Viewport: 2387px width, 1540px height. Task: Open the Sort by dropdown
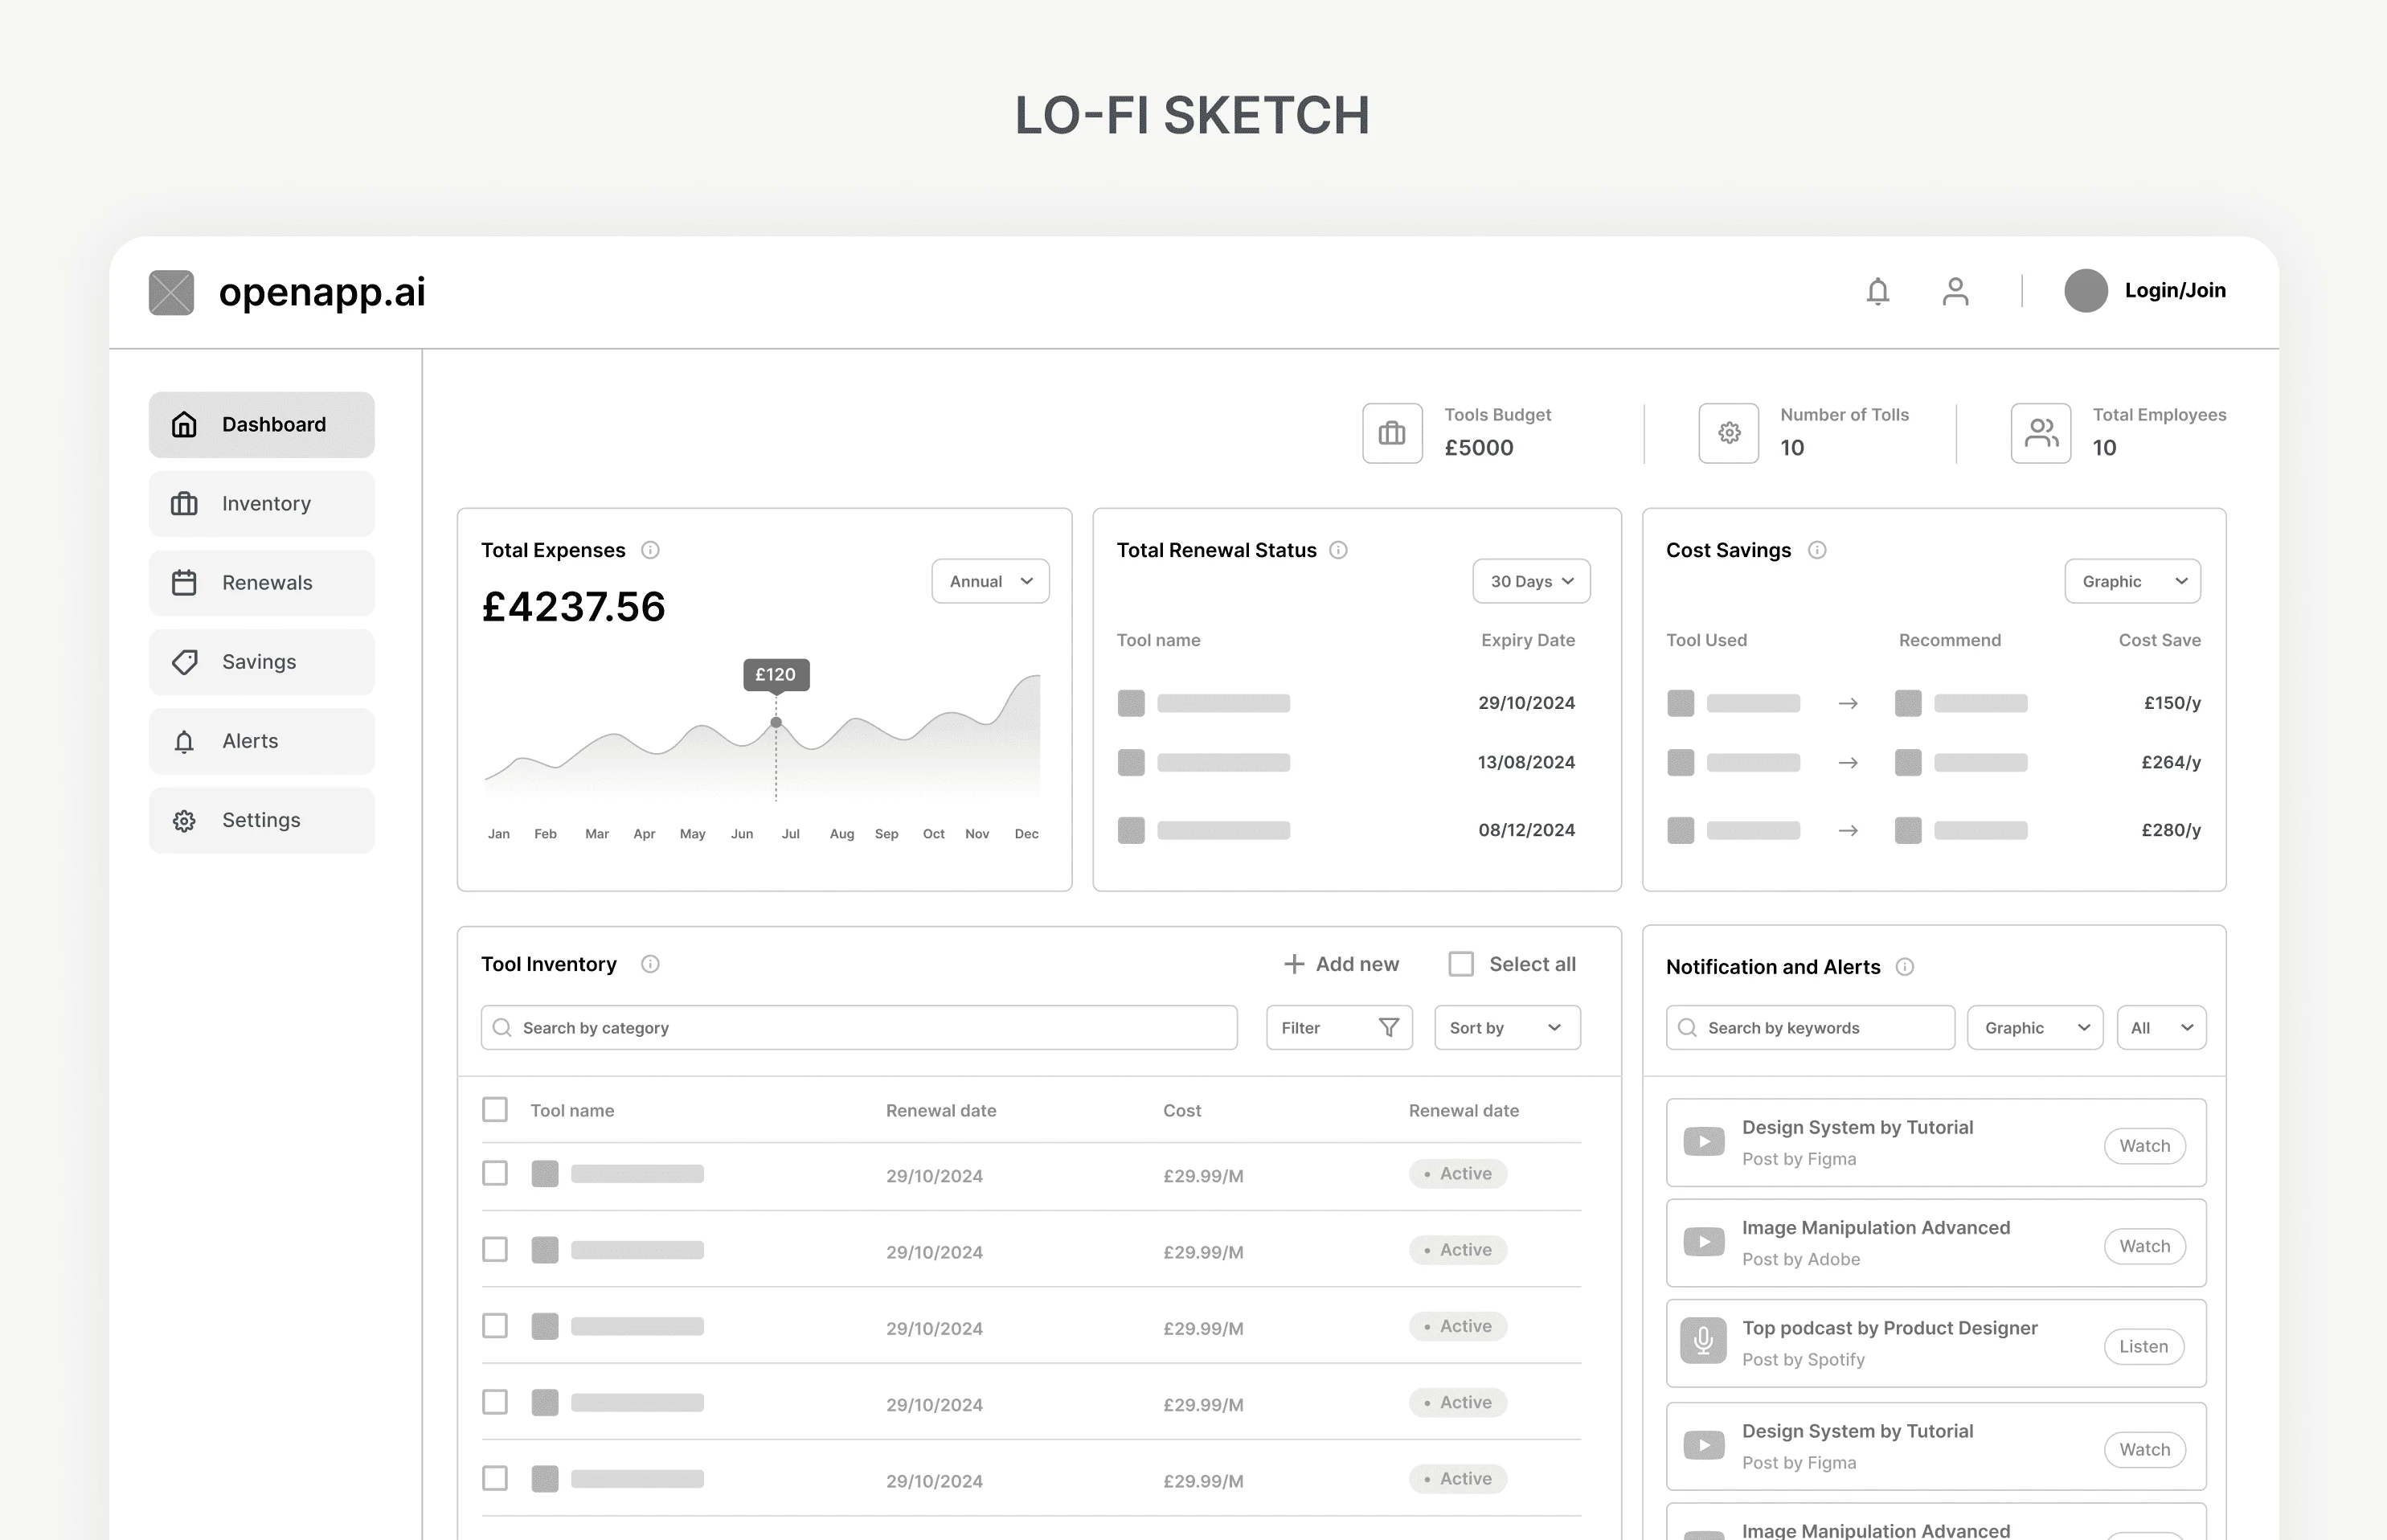click(1507, 1028)
